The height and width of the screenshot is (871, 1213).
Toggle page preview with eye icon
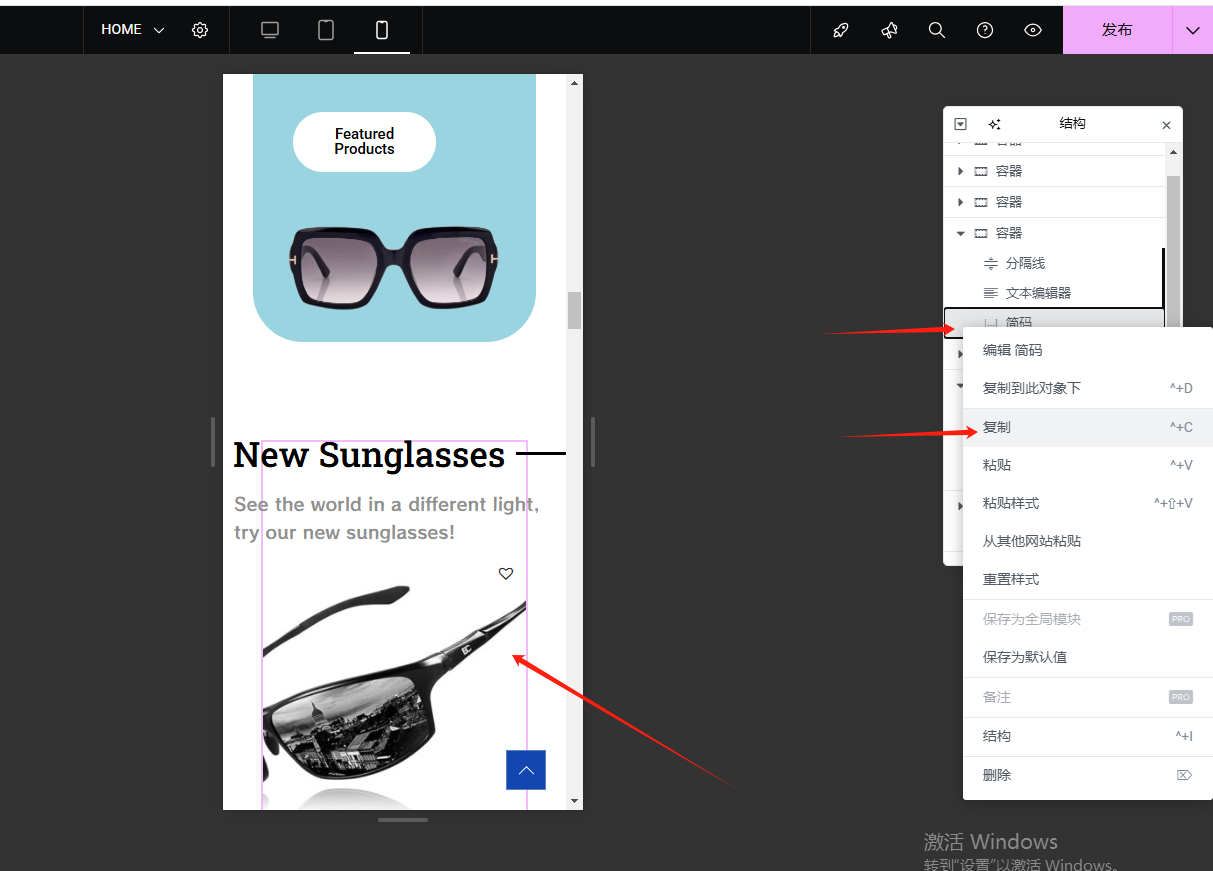click(x=1033, y=30)
